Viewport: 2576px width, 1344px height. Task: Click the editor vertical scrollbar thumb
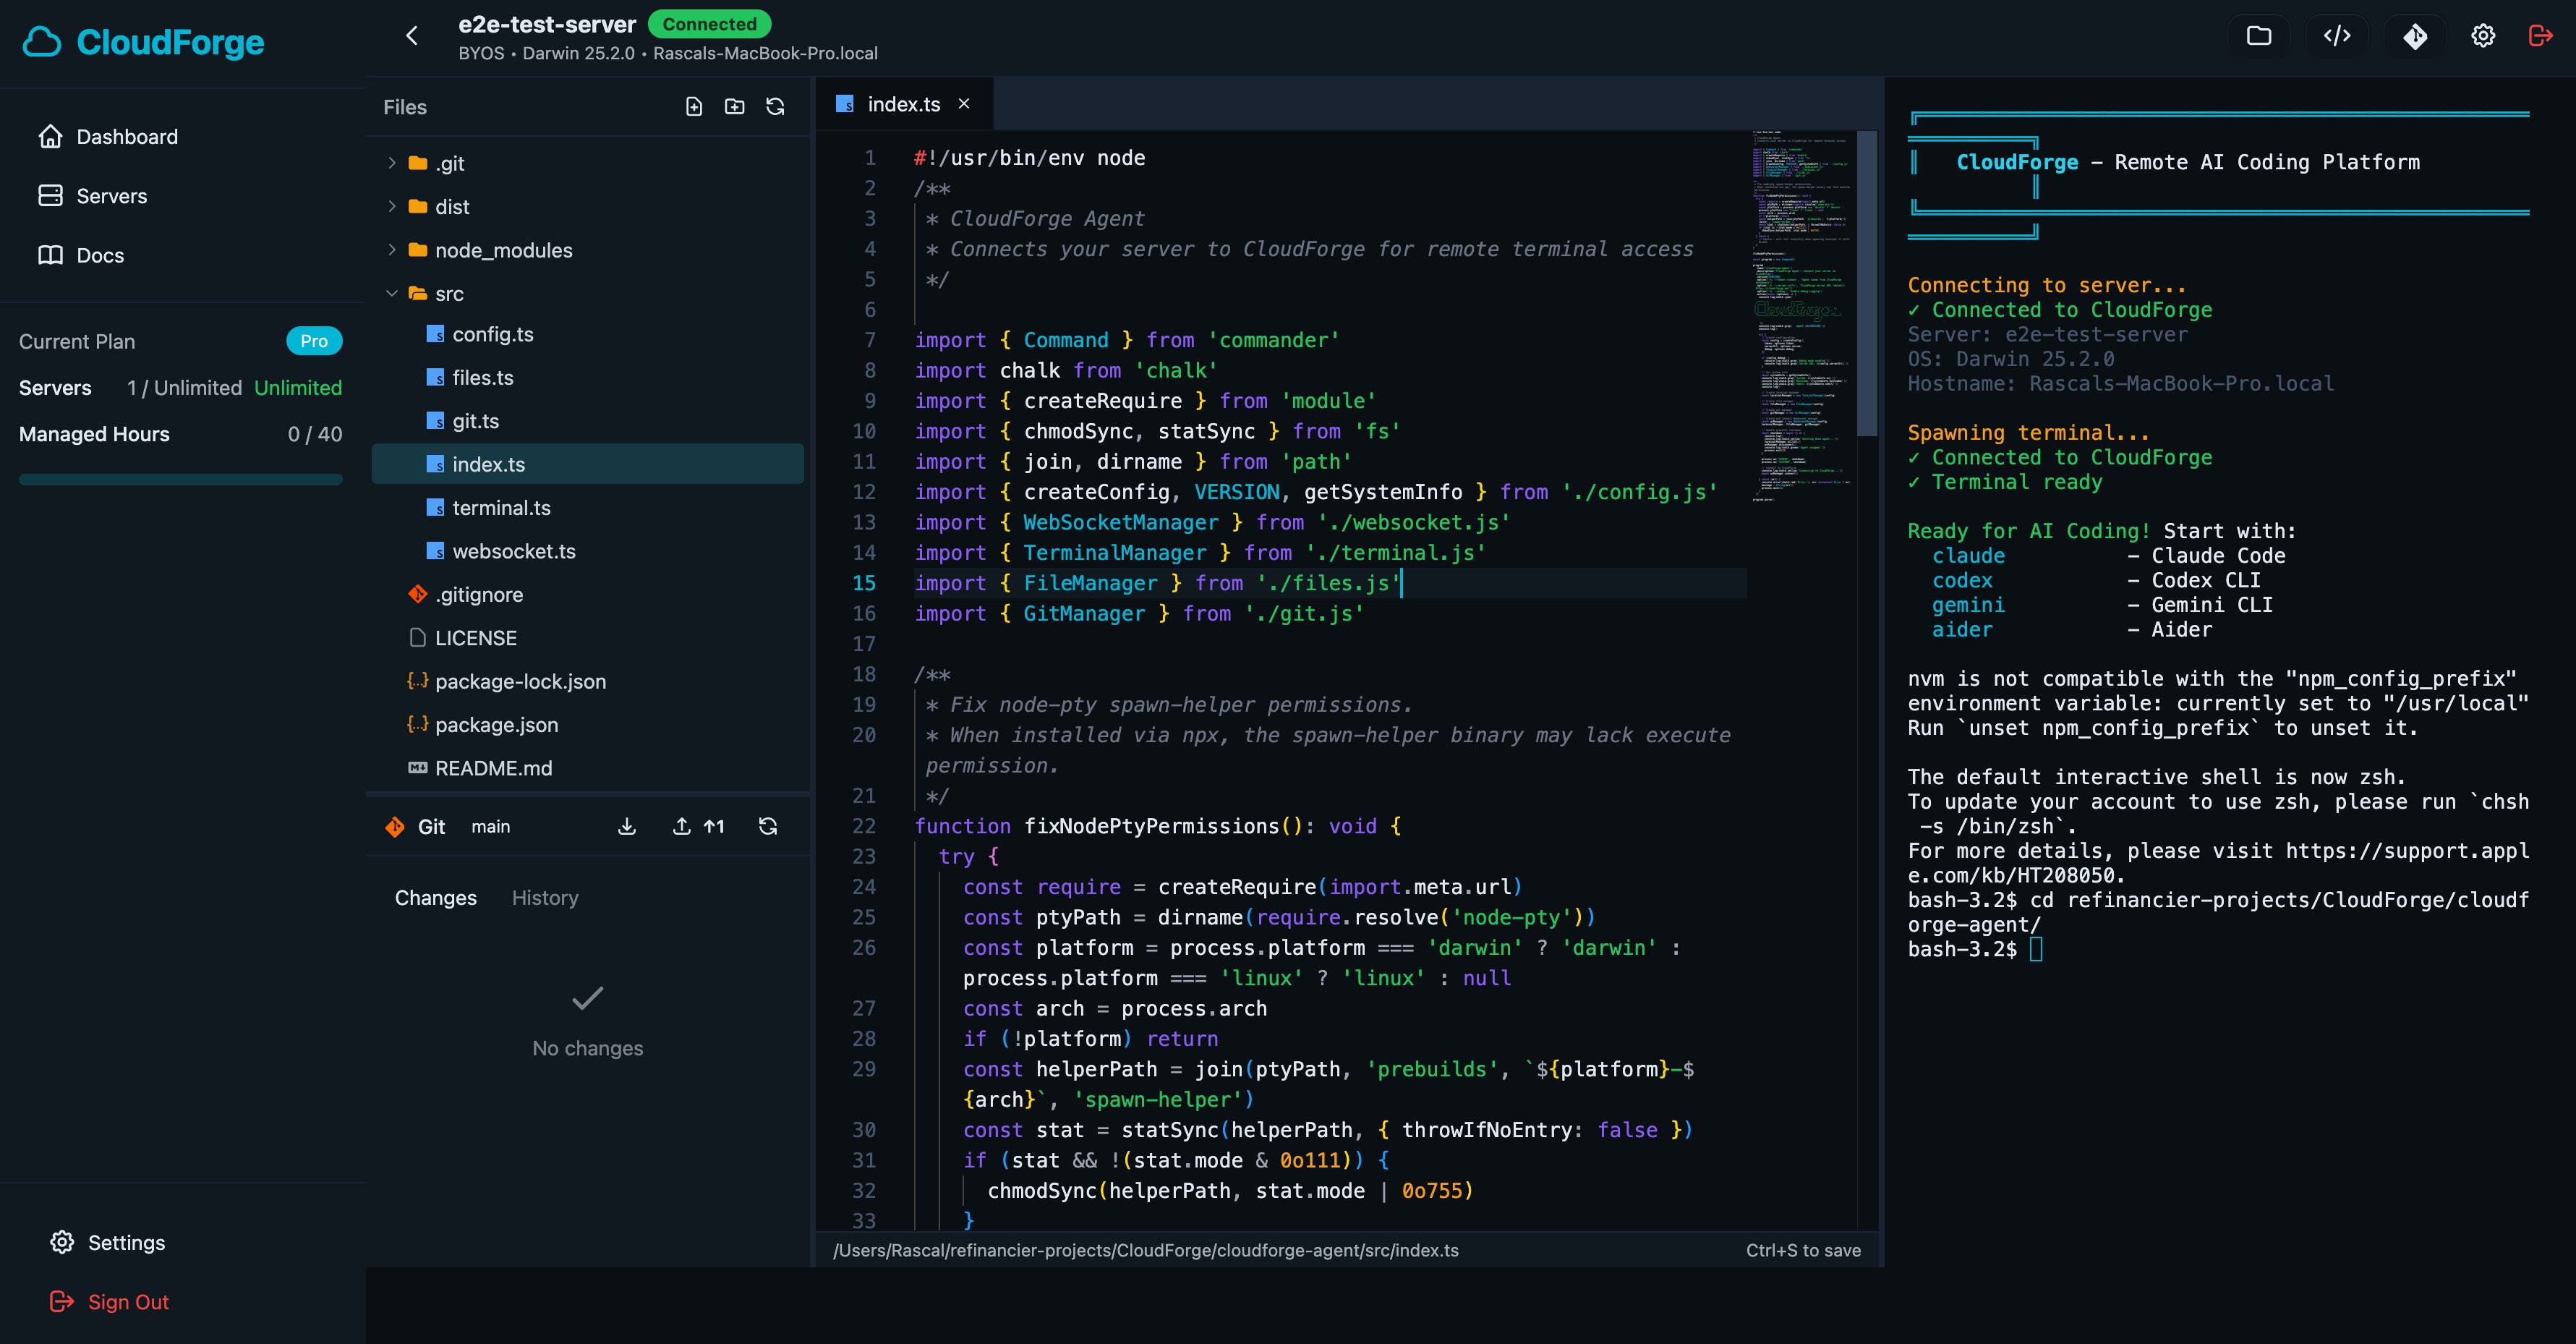pos(1866,283)
